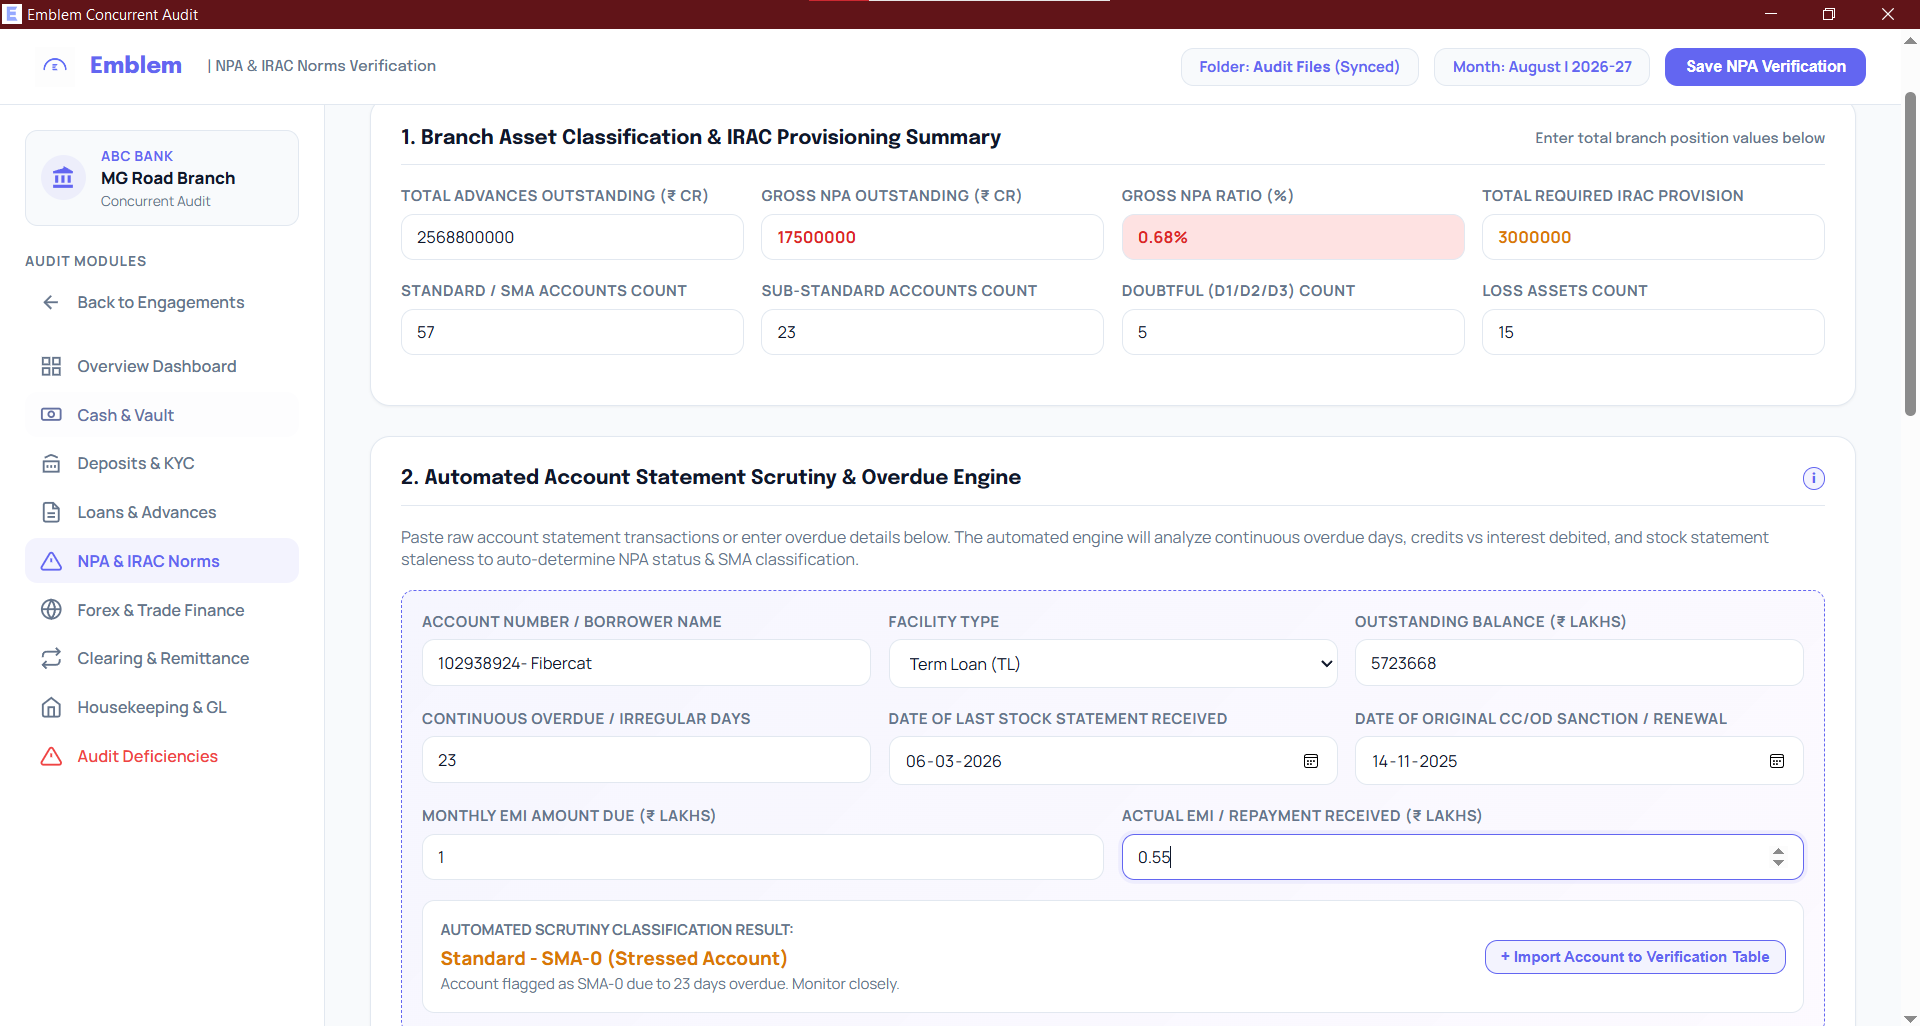Click the Total Advances Outstanding input field
This screenshot has height=1026, width=1920.
572,237
